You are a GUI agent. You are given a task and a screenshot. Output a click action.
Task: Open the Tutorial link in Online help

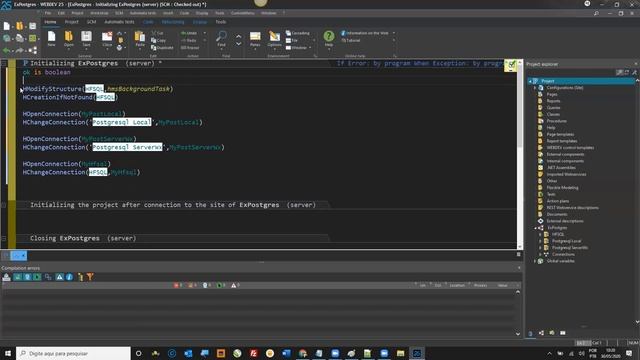tap(351, 40)
